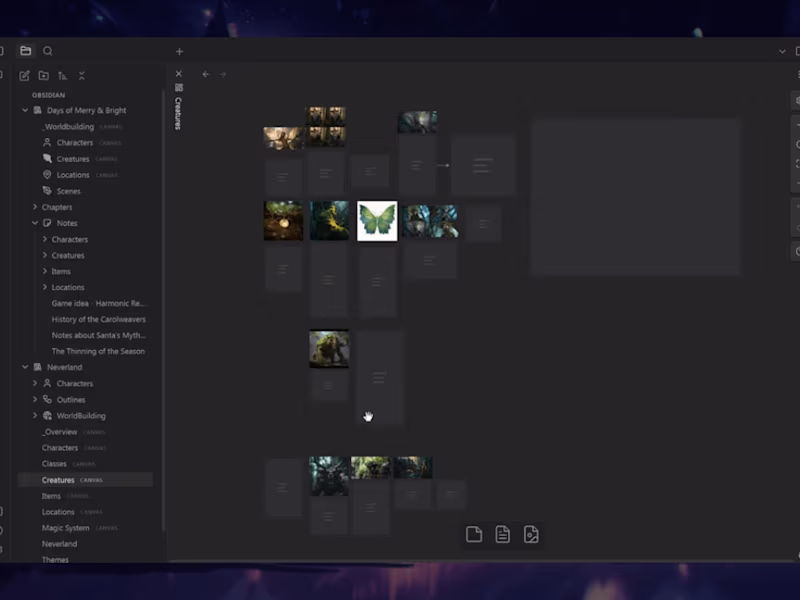Collapse Days of Merry & Bright folder
Viewport: 800px width, 600px height.
point(25,110)
